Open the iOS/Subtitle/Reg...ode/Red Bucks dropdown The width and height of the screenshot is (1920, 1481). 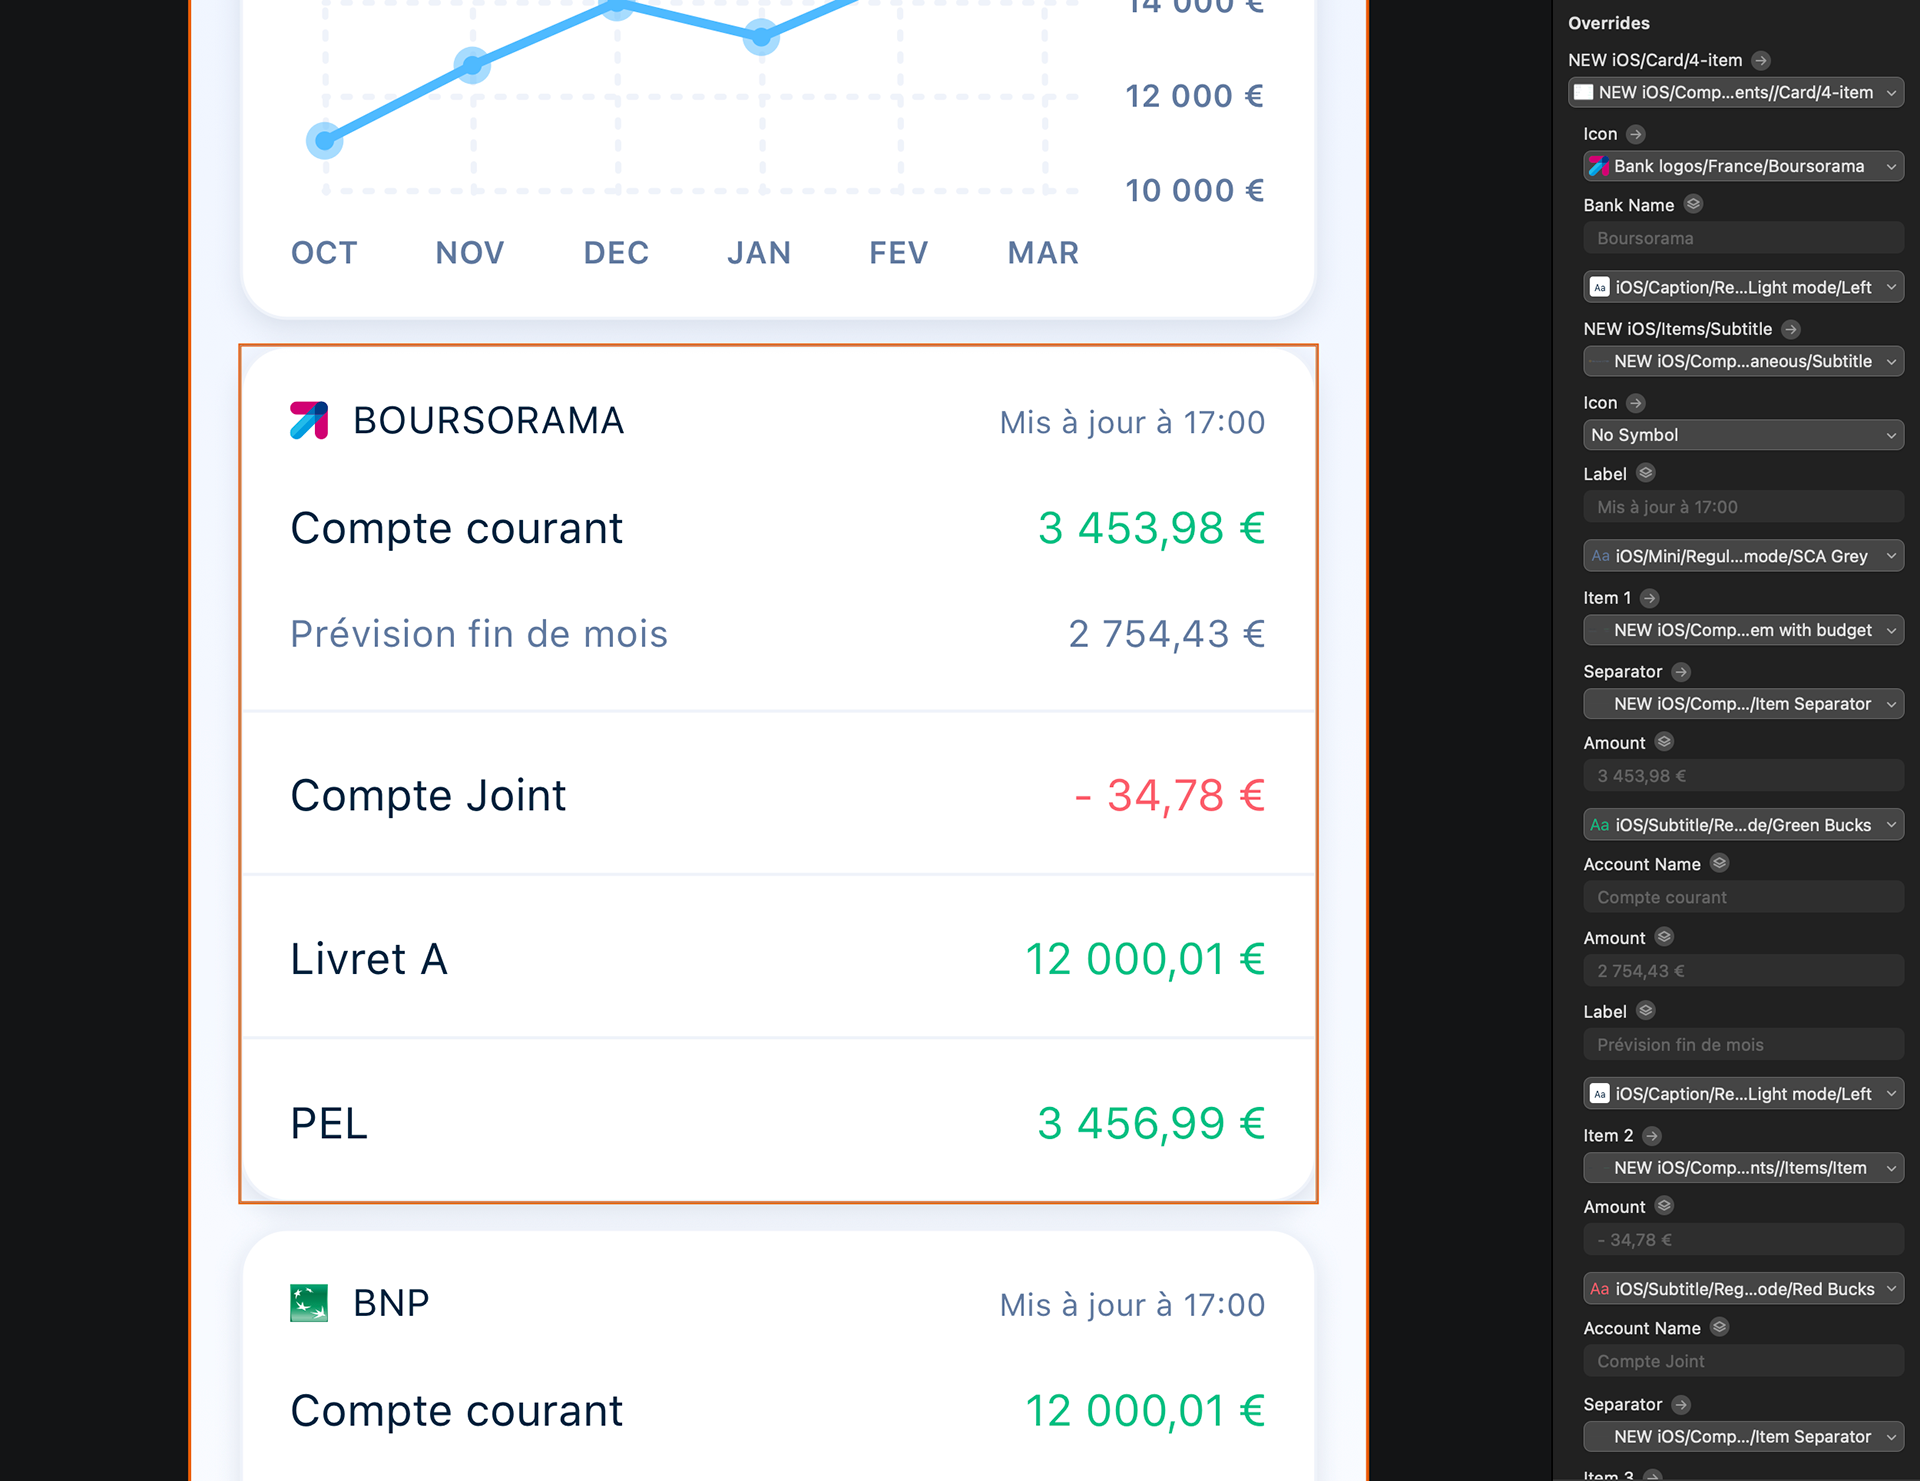[x=1743, y=1289]
